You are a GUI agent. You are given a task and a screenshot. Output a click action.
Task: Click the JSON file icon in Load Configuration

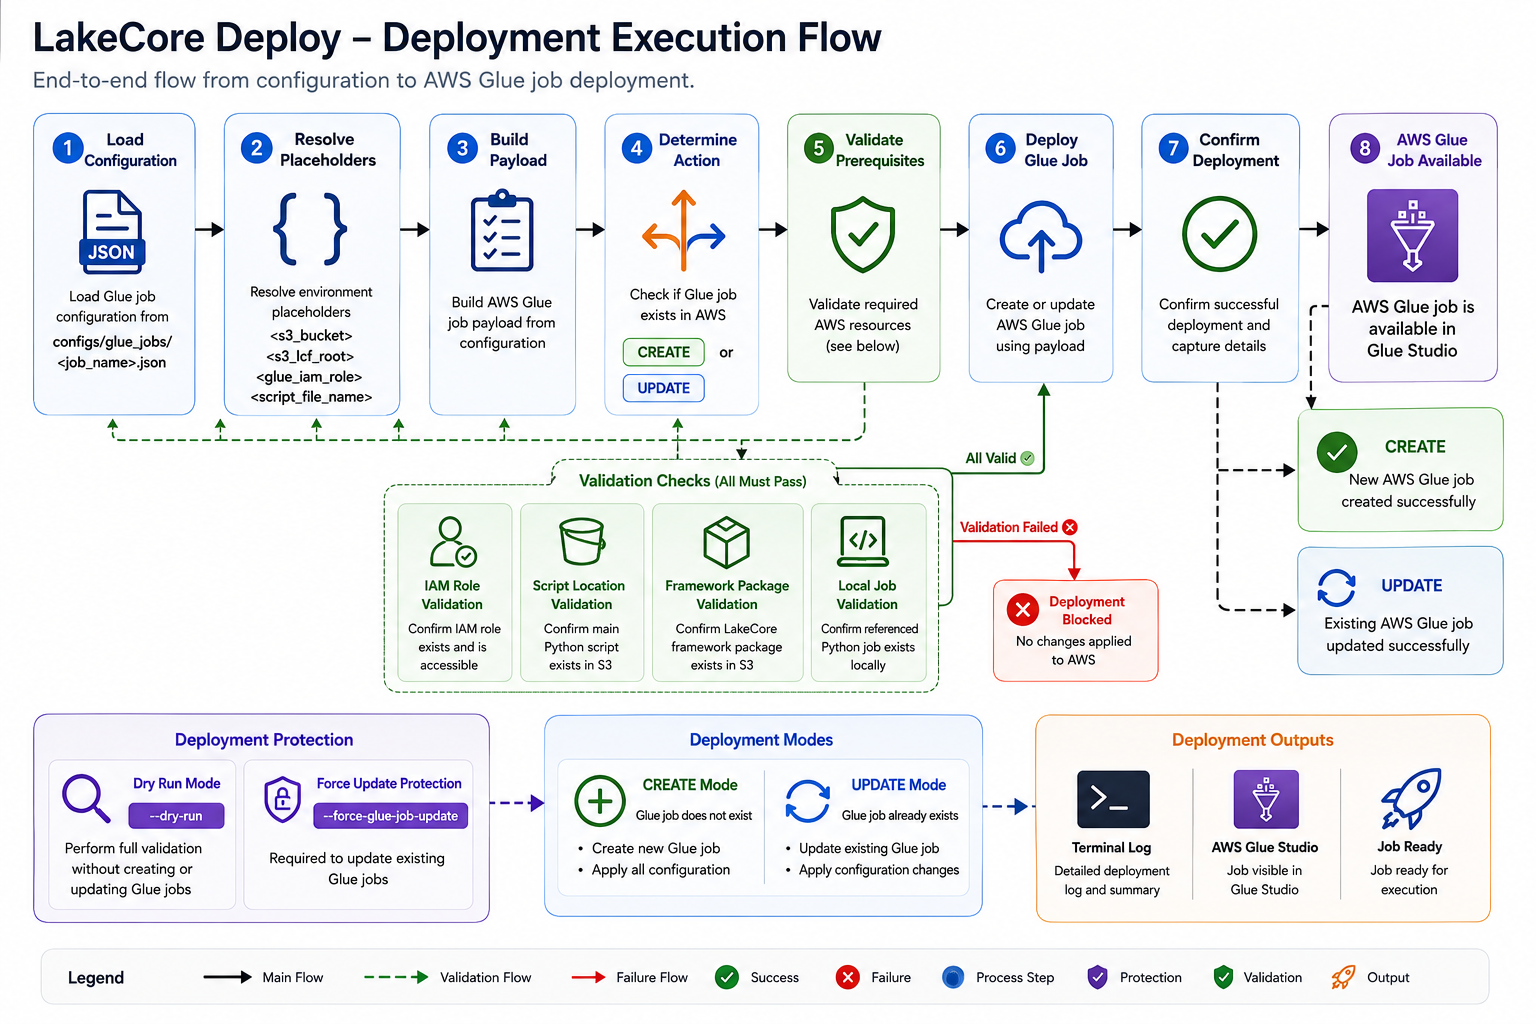tap(112, 232)
